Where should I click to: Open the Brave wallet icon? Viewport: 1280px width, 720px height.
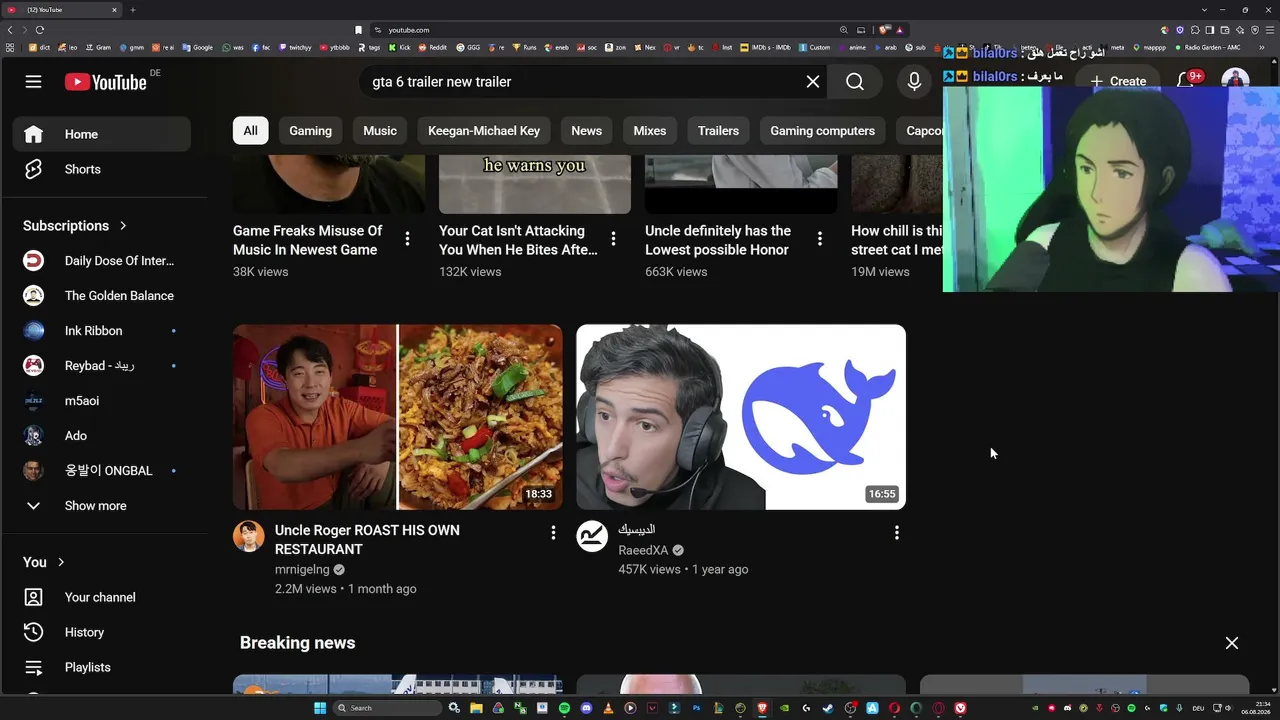click(1225, 30)
